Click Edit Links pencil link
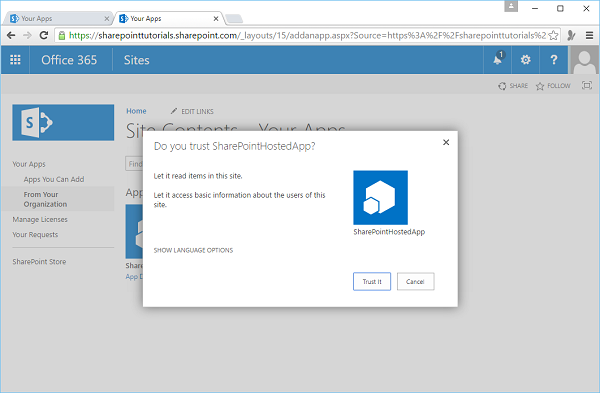This screenshot has height=393, width=600. [x=192, y=111]
